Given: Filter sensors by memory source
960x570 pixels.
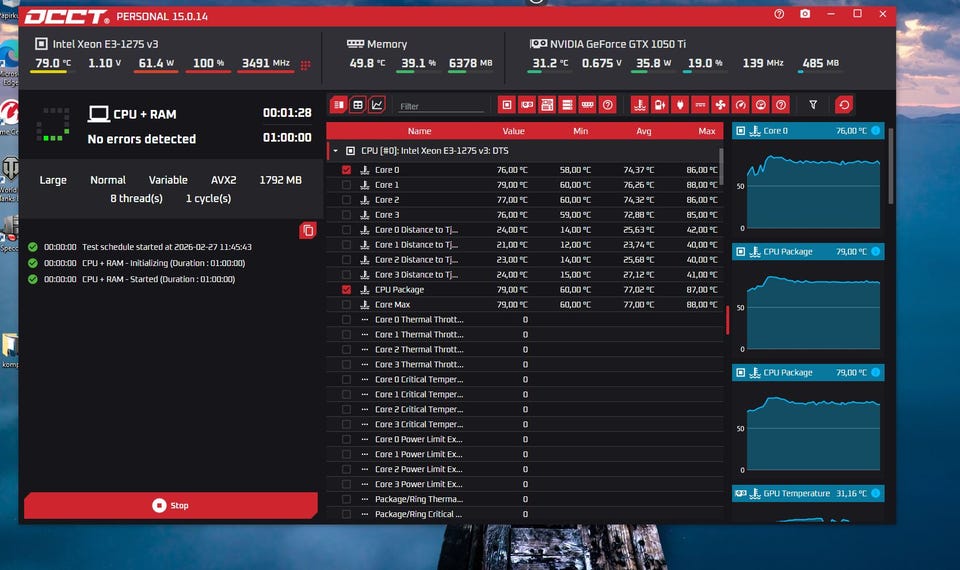Looking at the screenshot, I should (587, 105).
